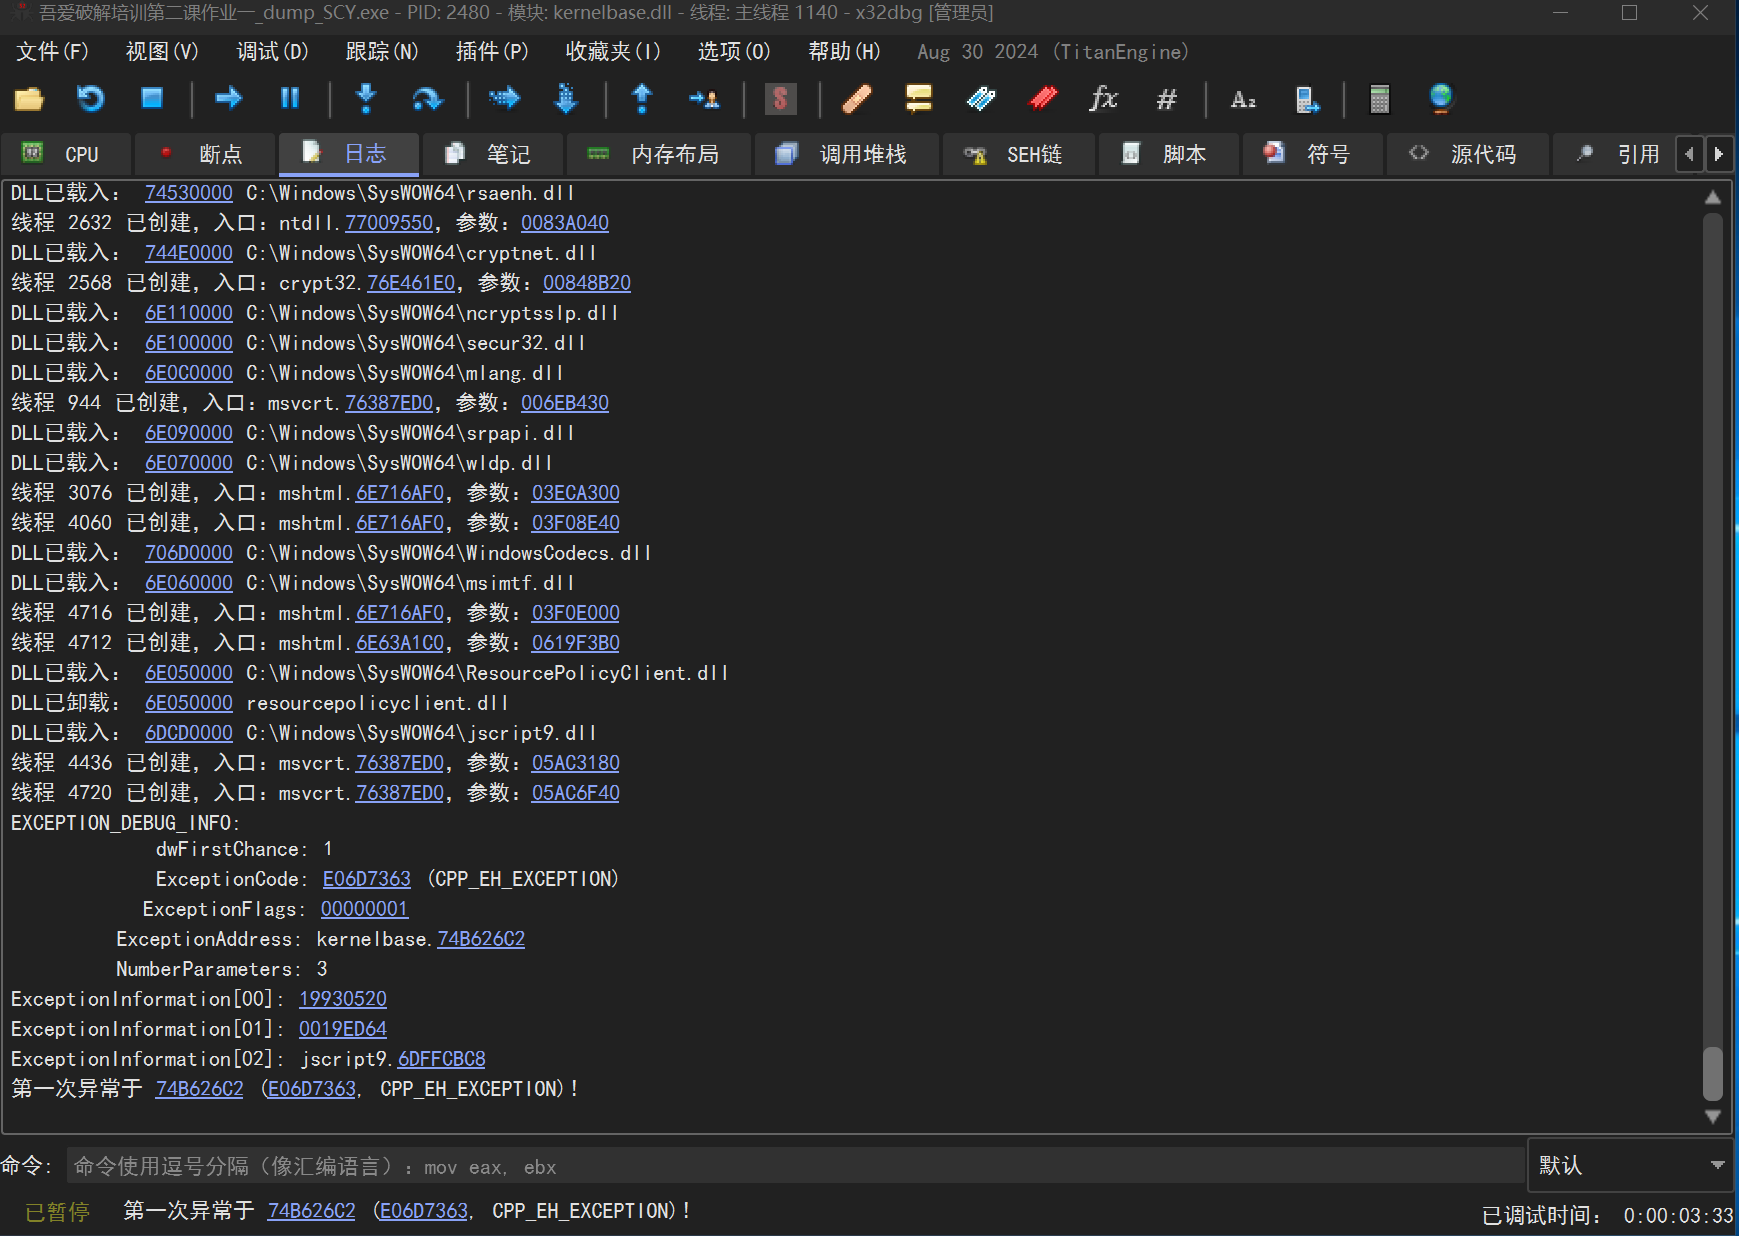The image size is (1739, 1236).
Task: Open the 符号 symbols tab
Action: tap(1313, 154)
